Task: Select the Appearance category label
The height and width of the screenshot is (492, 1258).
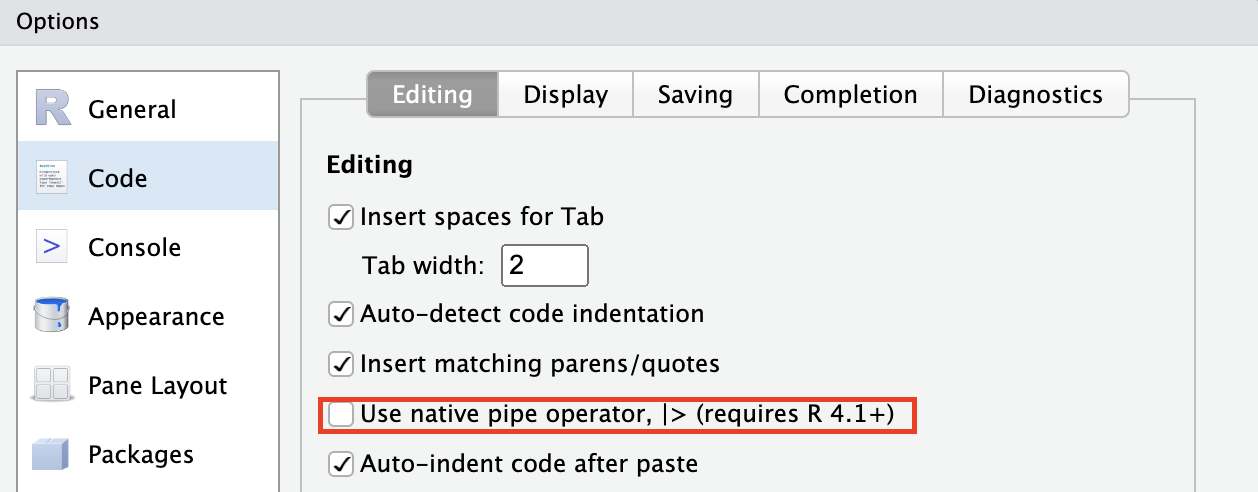Action: [x=156, y=316]
